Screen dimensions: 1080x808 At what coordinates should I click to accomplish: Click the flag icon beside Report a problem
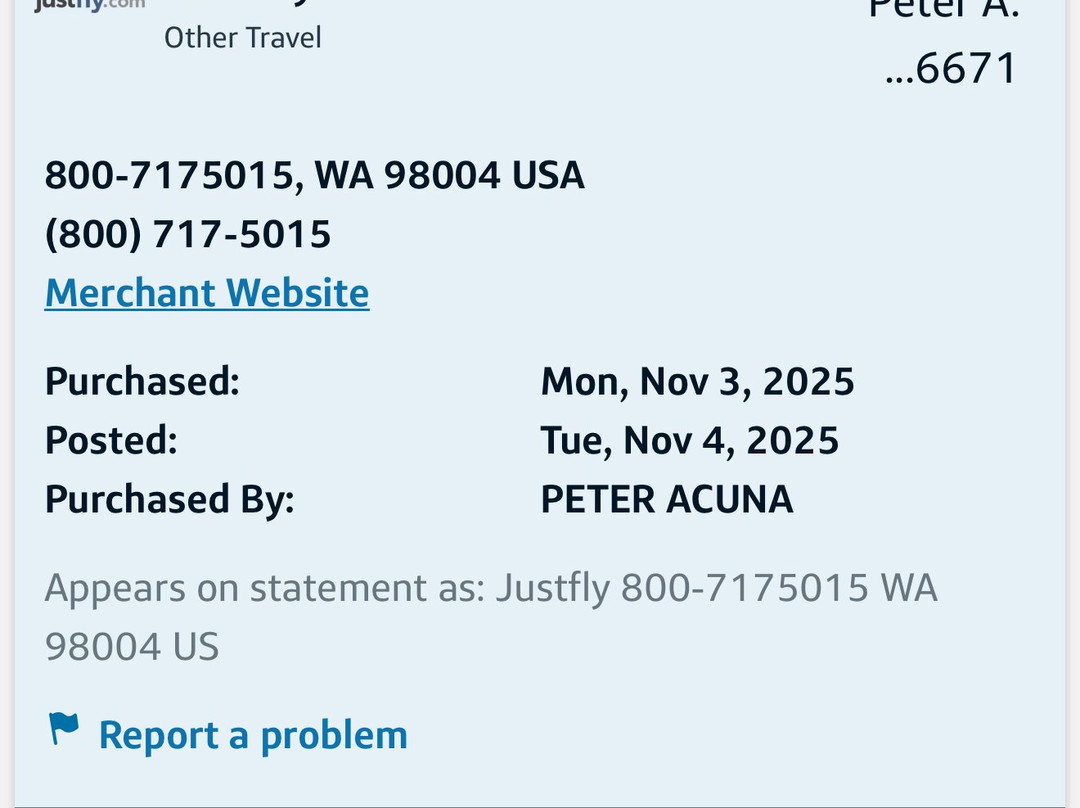tap(65, 730)
